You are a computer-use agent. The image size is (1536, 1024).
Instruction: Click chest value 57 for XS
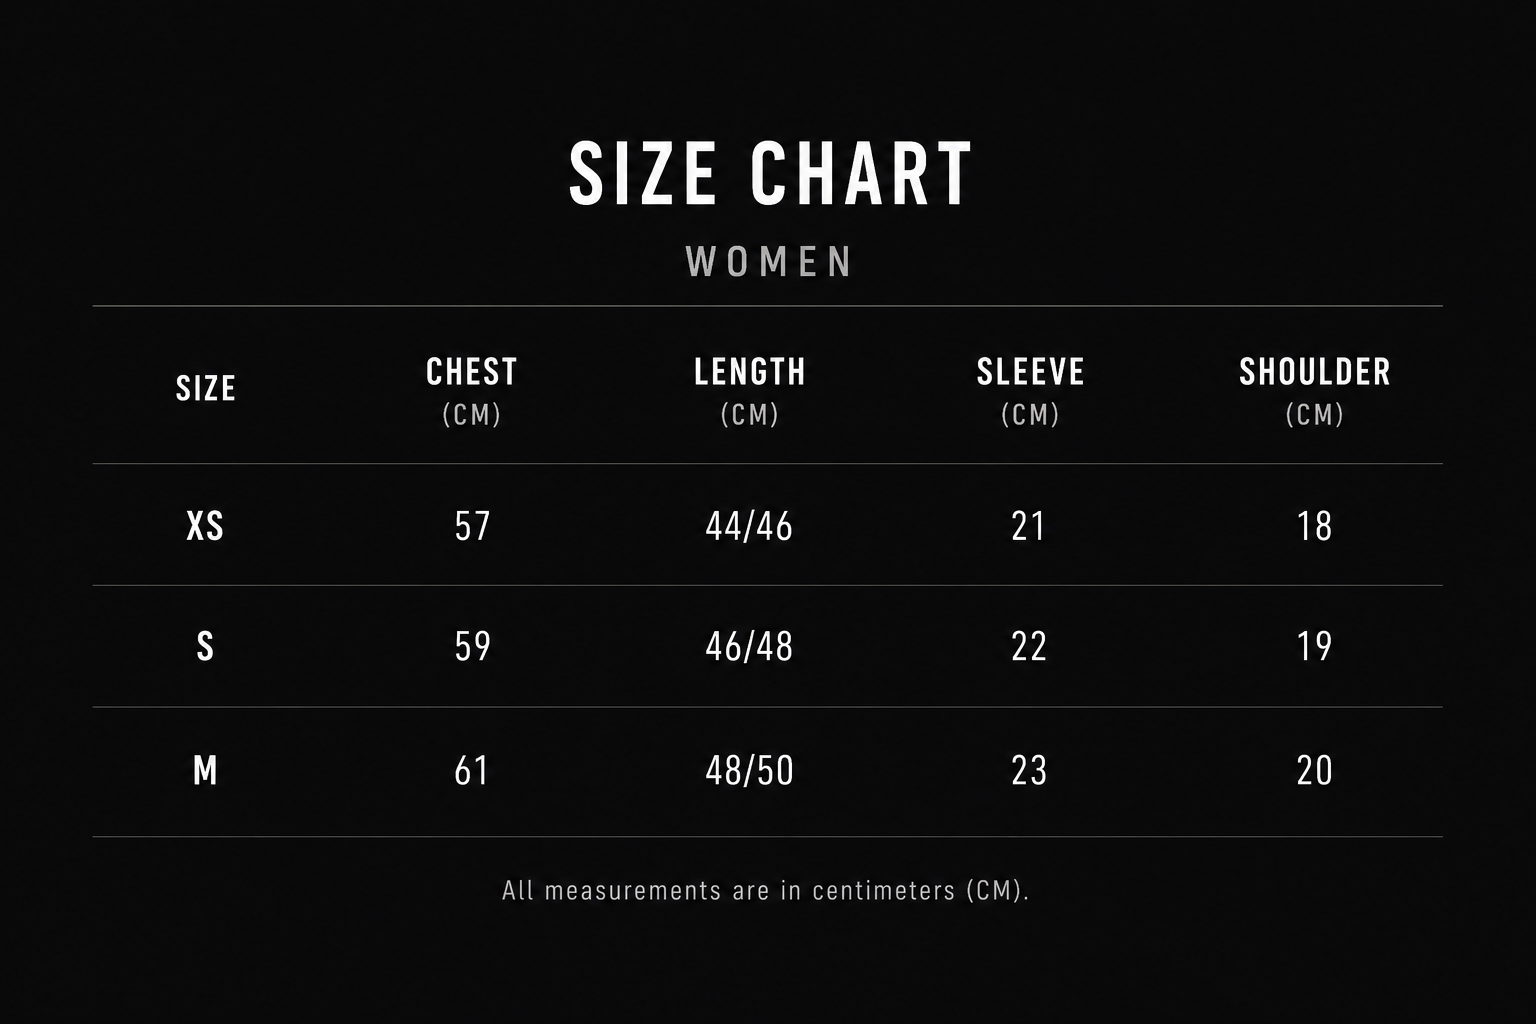pyautogui.click(x=473, y=526)
